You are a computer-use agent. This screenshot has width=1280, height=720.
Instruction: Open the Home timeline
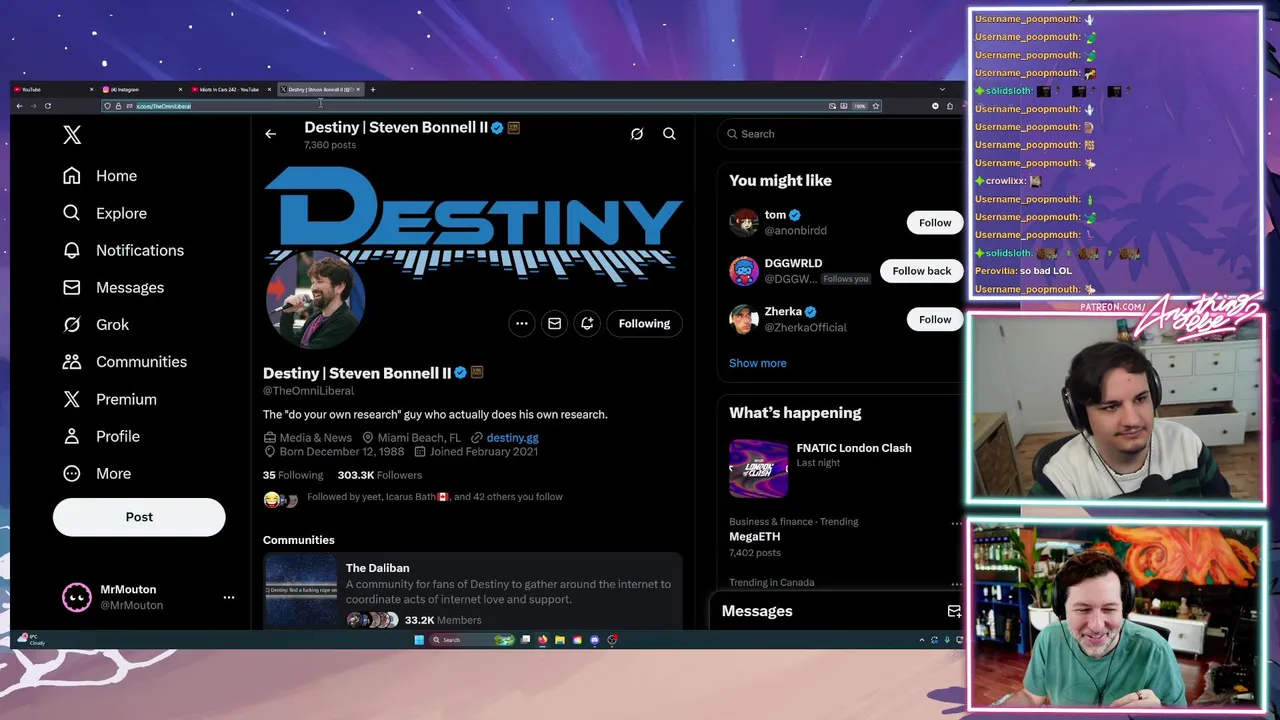(100, 176)
